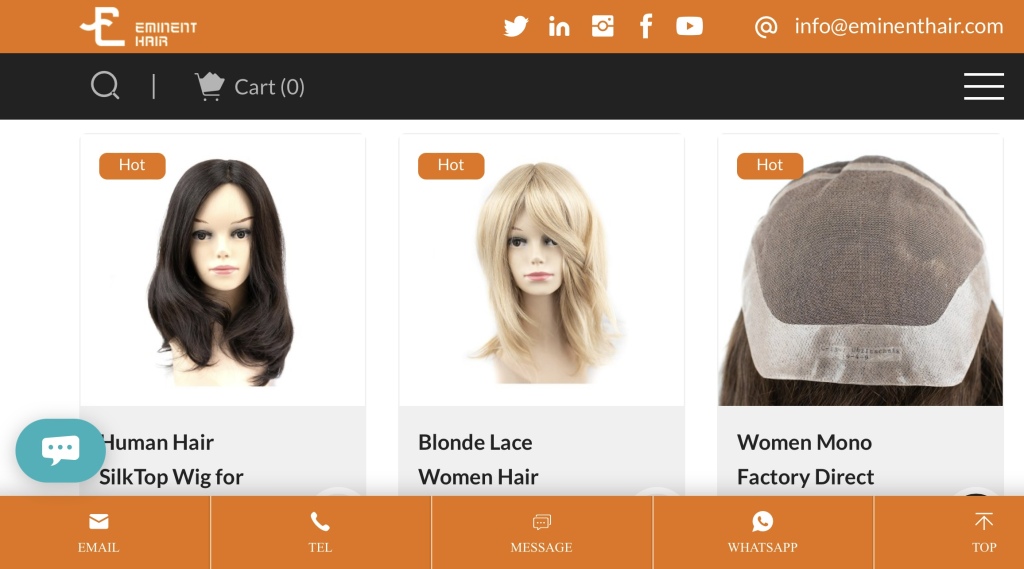
Task: Open WHATSAPP contact in bottom bar
Action: [x=763, y=532]
